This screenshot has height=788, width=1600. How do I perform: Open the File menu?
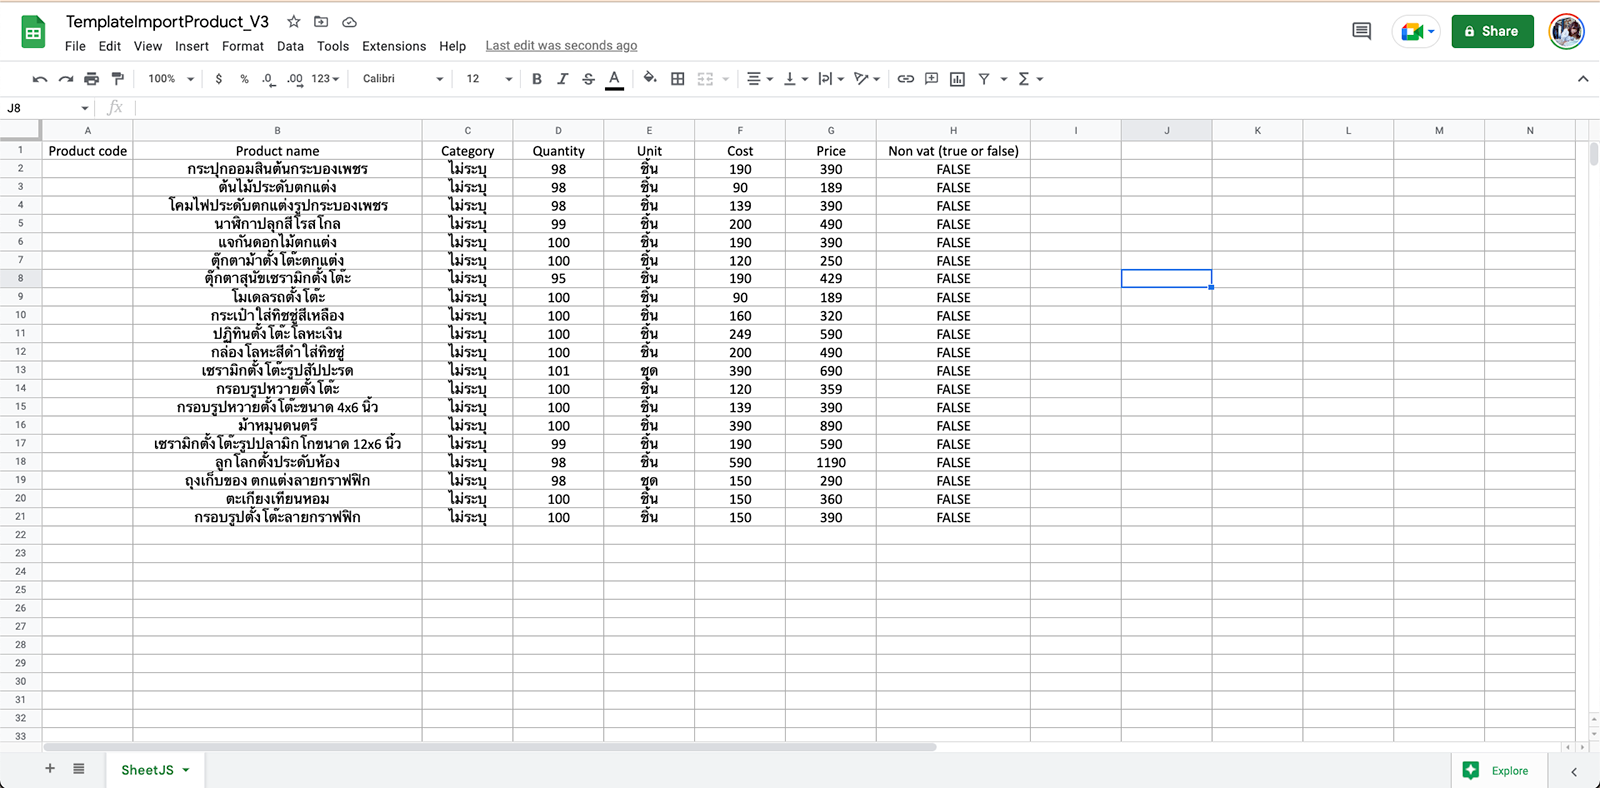pyautogui.click(x=76, y=46)
